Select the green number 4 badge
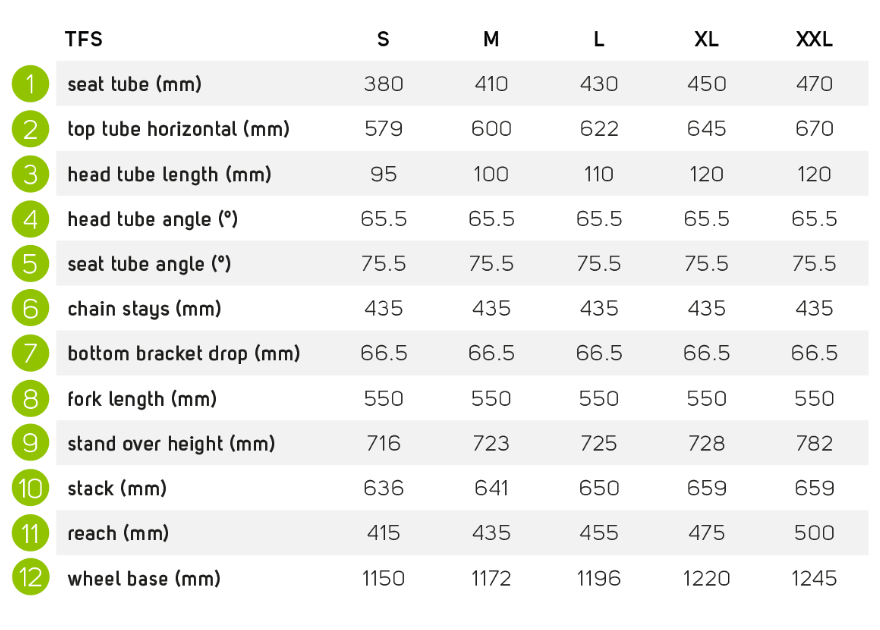Screen dimensions: 880x630 pyautogui.click(x=30, y=219)
